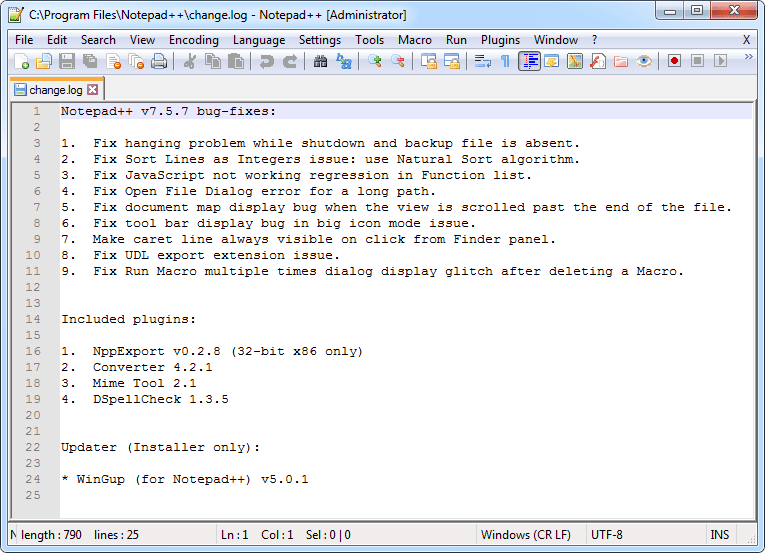Open the Language menu
The height and width of the screenshot is (553, 765).
coord(259,40)
